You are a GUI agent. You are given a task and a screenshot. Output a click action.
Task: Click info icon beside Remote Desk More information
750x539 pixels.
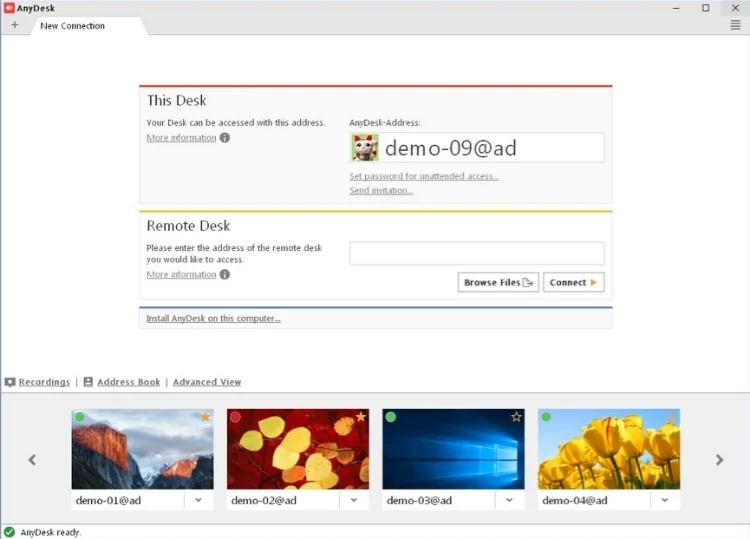[x=224, y=275]
